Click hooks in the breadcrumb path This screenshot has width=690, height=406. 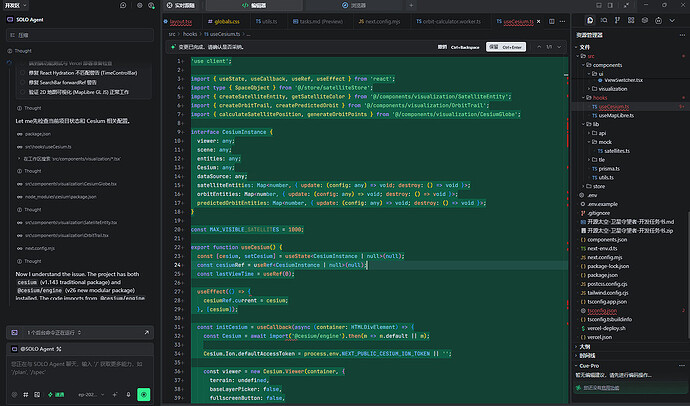point(190,34)
